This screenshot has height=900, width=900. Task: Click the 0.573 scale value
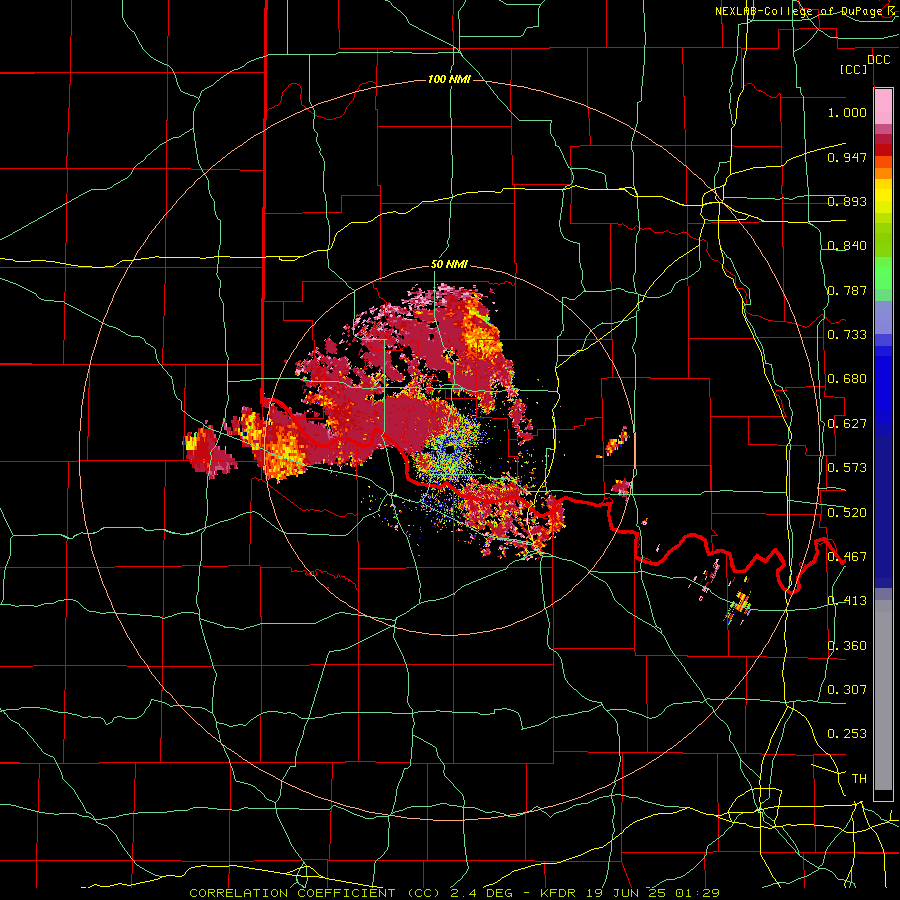pyautogui.click(x=847, y=468)
